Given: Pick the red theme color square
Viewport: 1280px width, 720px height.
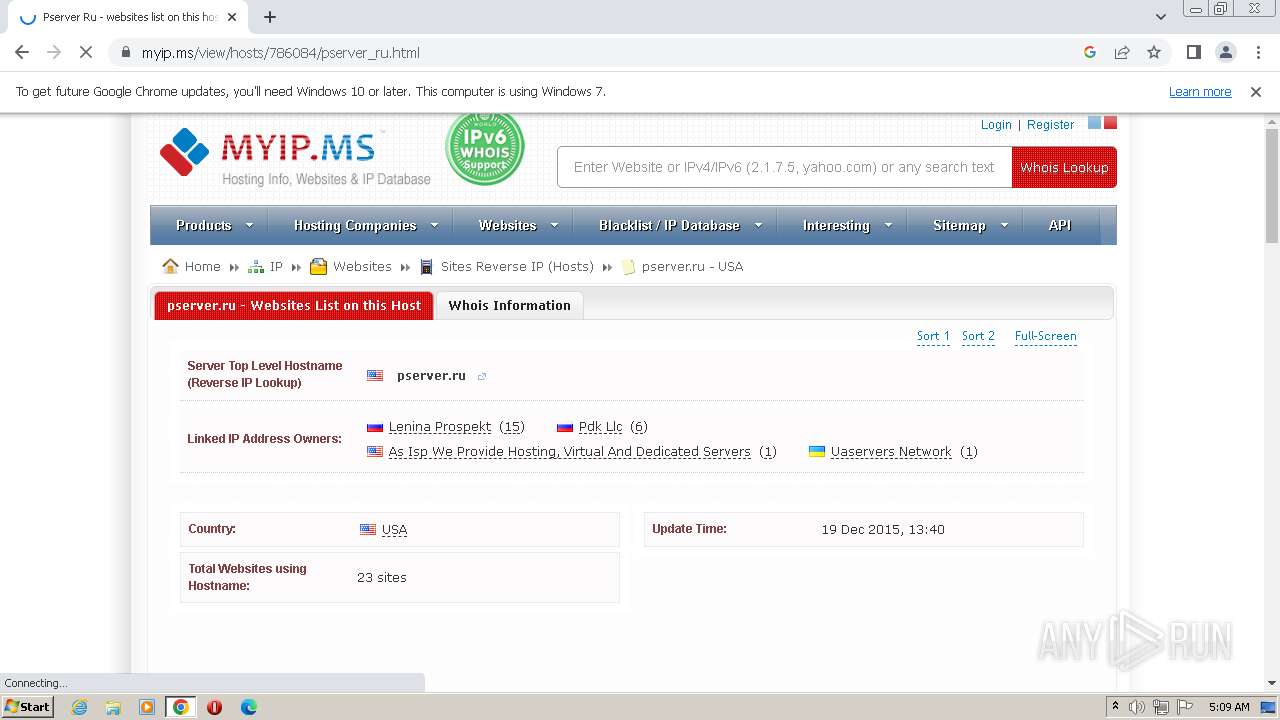Looking at the screenshot, I should (x=1110, y=123).
